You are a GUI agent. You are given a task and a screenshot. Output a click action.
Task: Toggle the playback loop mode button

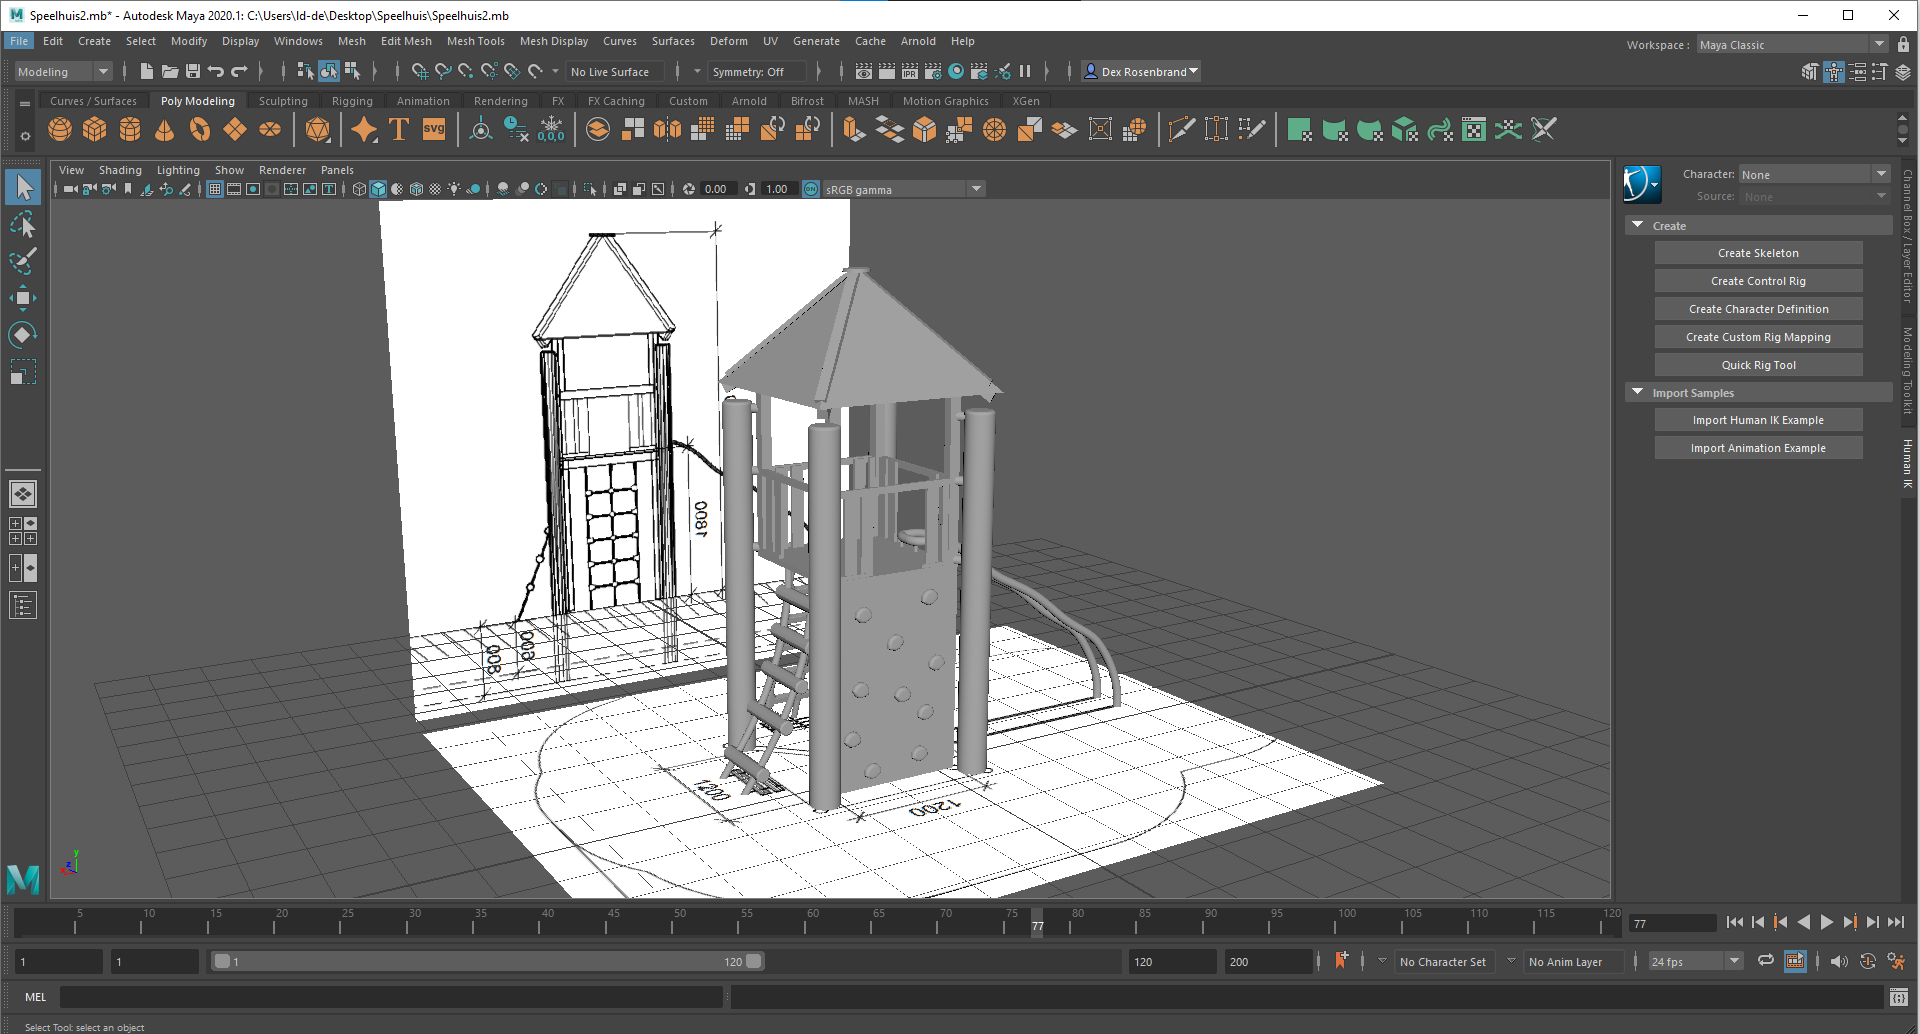point(1766,961)
